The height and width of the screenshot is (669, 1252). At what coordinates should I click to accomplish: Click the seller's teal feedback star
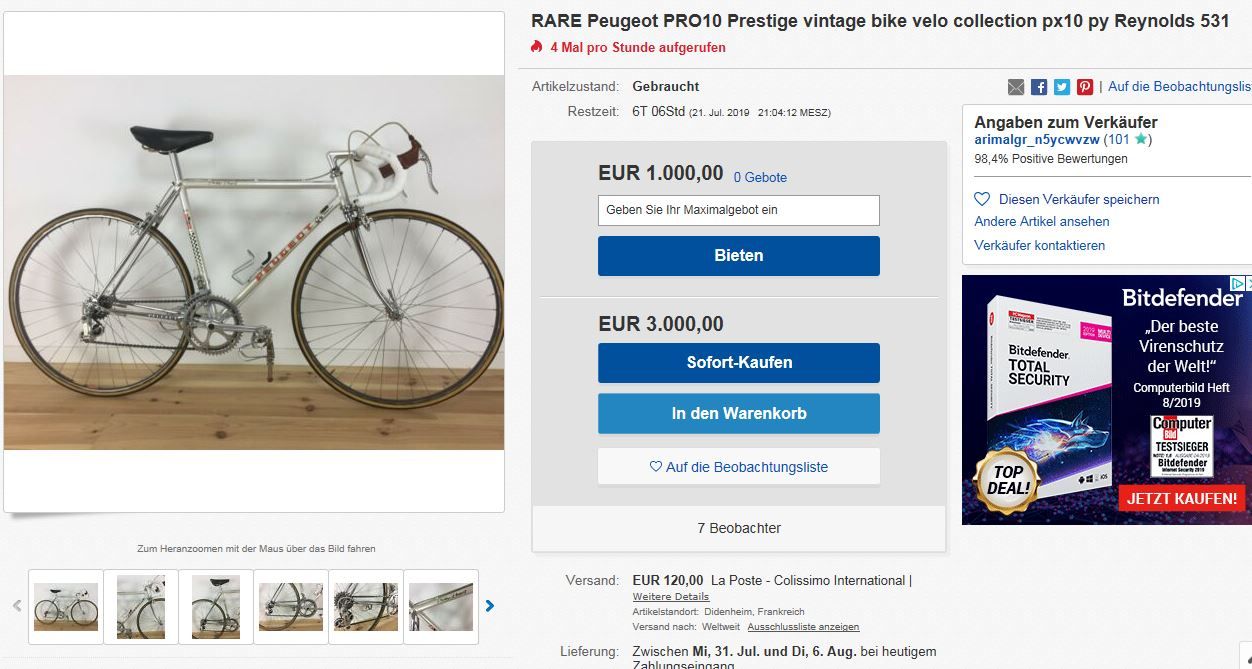[1140, 140]
